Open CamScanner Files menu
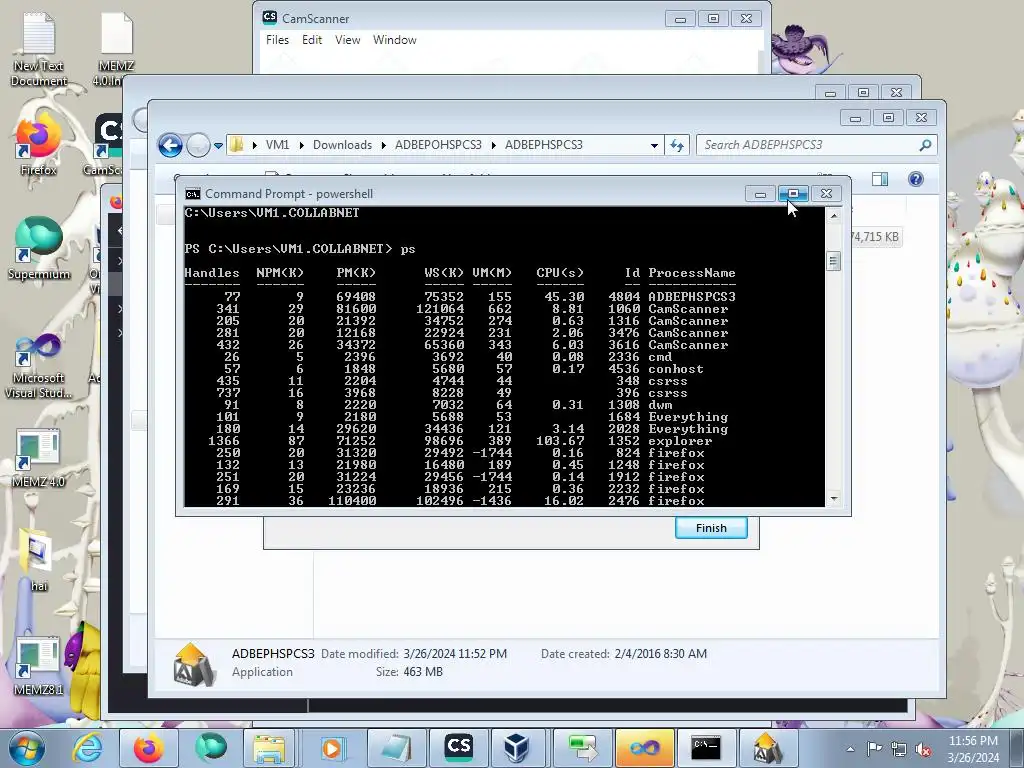The image size is (1024, 768). (x=277, y=40)
